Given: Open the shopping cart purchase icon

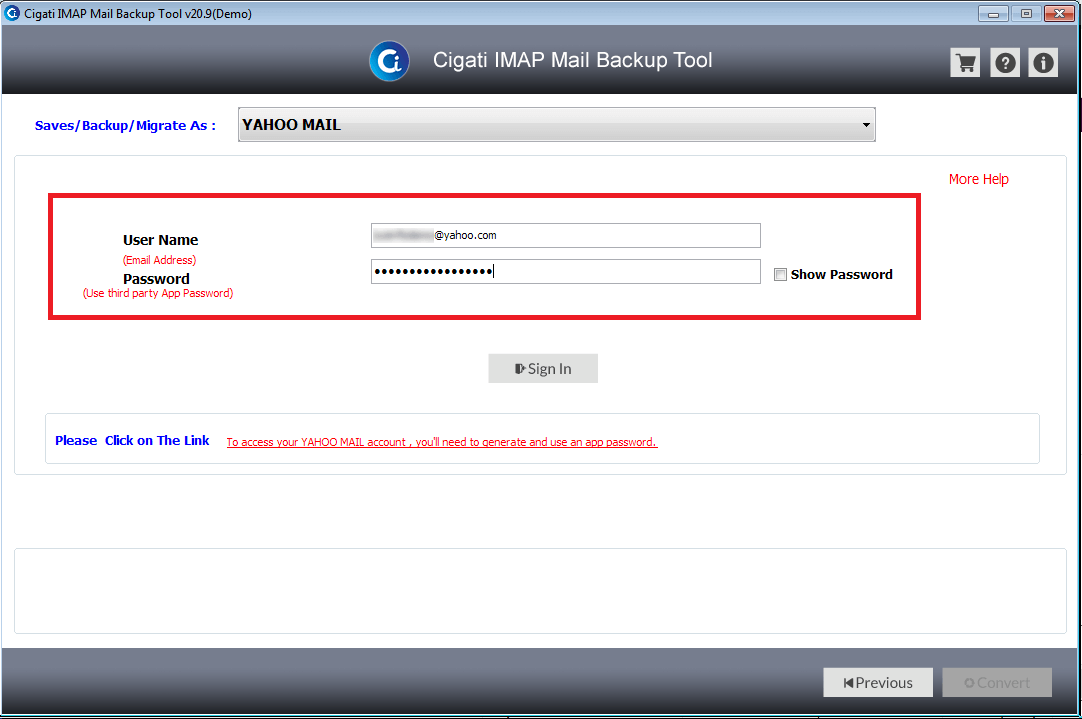Looking at the screenshot, I should [x=965, y=63].
